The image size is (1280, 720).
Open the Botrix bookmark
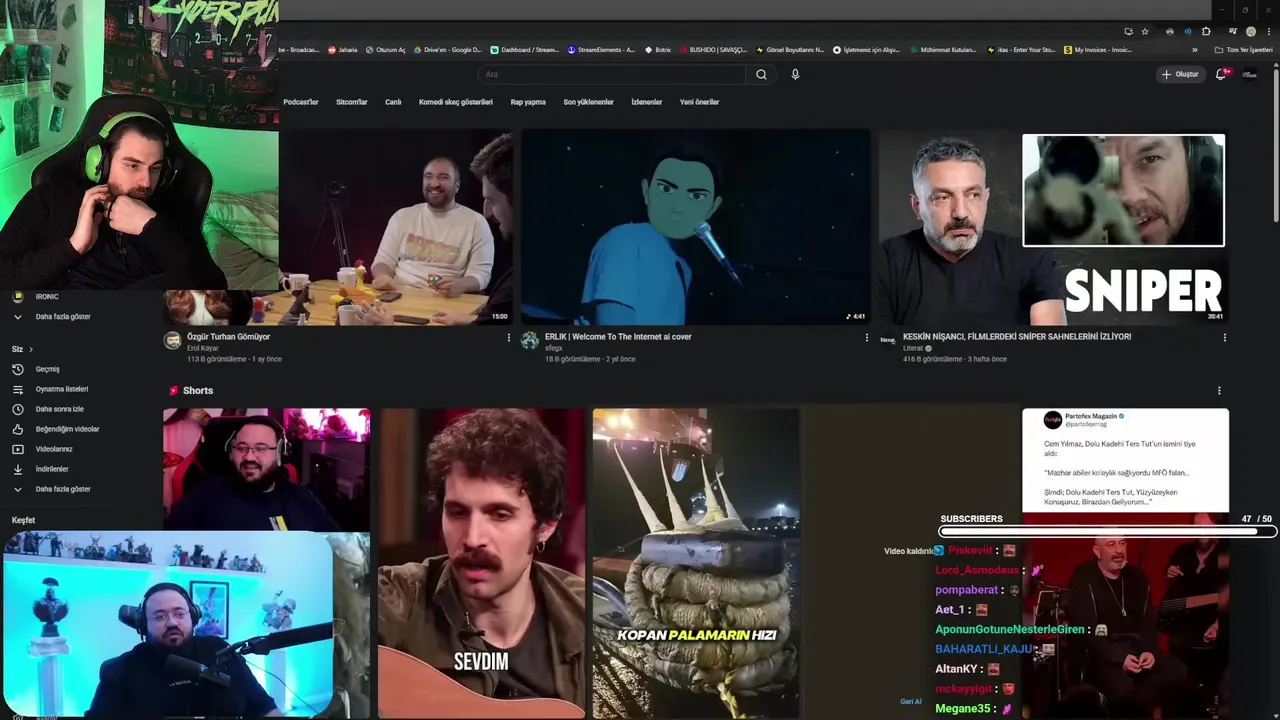click(x=658, y=50)
